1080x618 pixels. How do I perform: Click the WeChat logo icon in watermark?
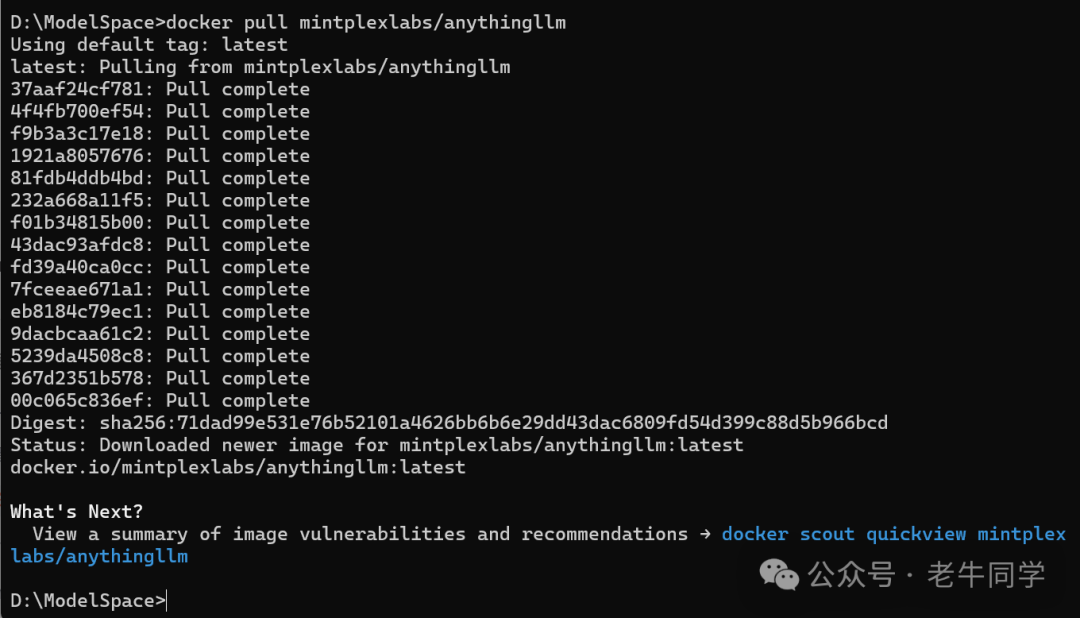(x=778, y=575)
